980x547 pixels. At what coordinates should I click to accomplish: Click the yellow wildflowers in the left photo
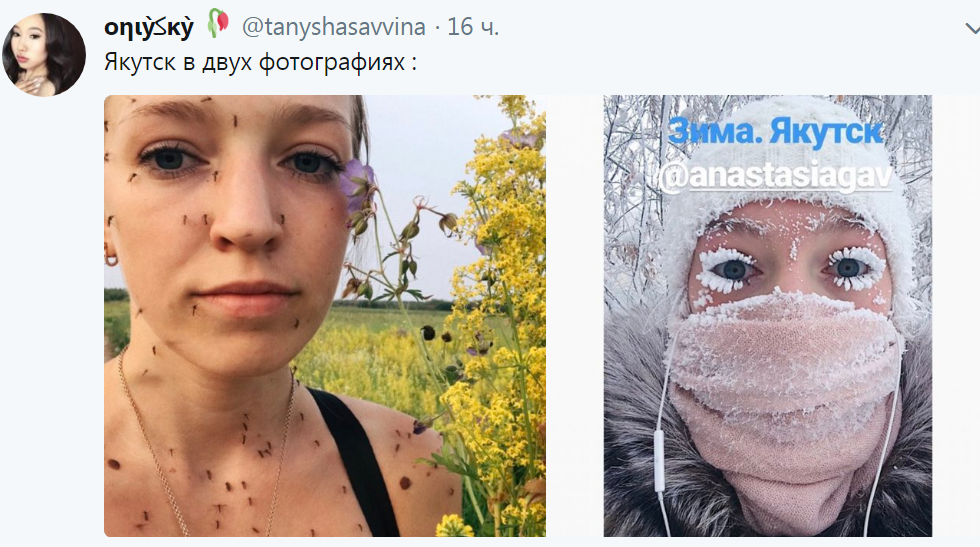click(x=500, y=300)
